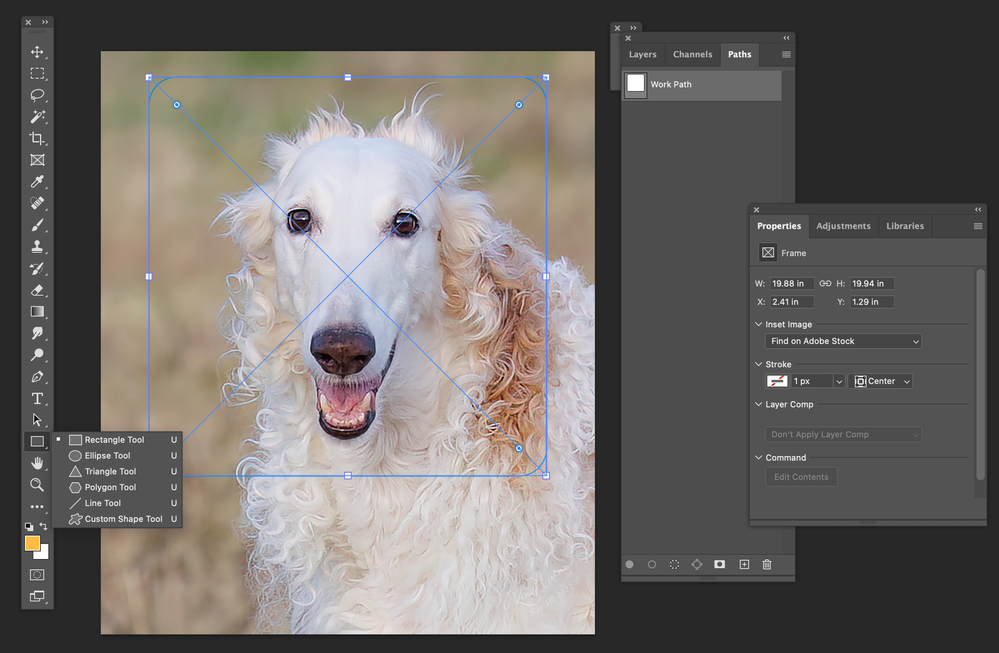The height and width of the screenshot is (653, 999).
Task: Click the H height field
Action: pyautogui.click(x=872, y=283)
